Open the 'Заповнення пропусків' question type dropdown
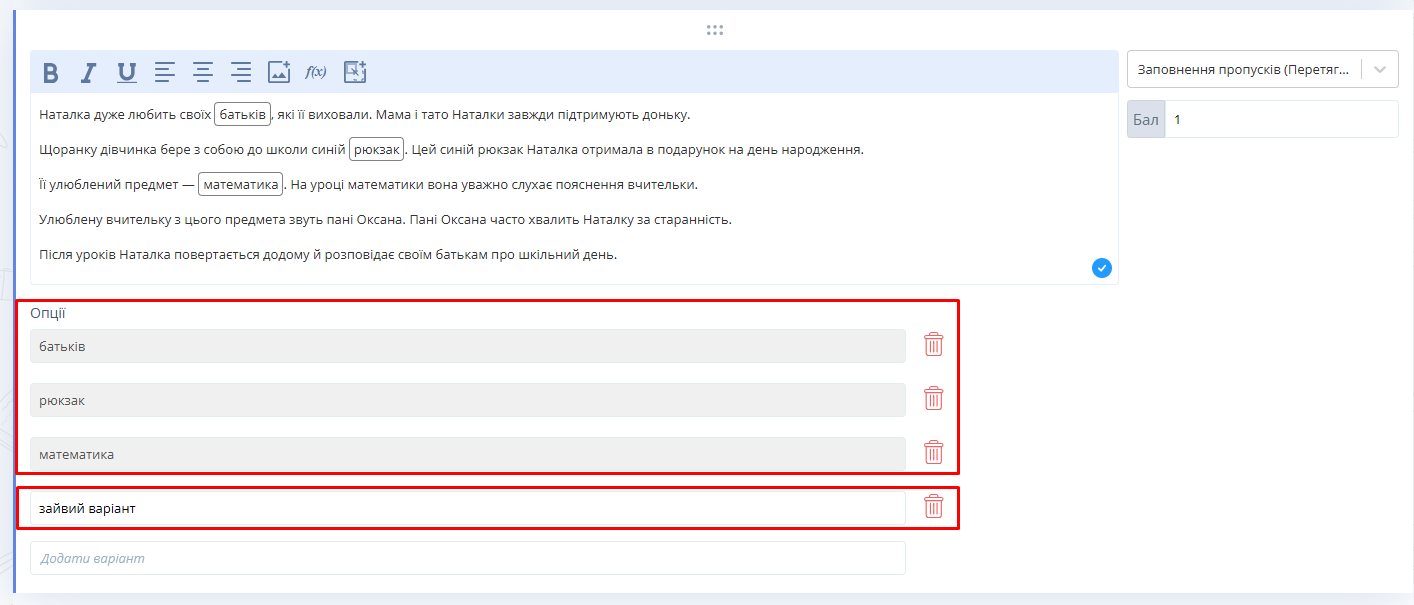The height and width of the screenshot is (605, 1414). tap(1243, 70)
